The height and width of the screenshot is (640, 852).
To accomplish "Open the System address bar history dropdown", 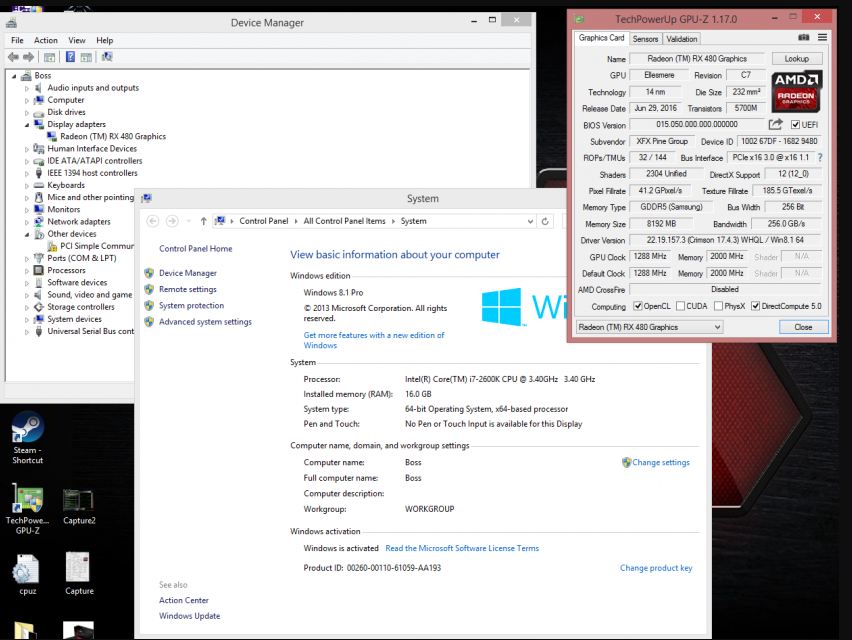I will [x=530, y=221].
